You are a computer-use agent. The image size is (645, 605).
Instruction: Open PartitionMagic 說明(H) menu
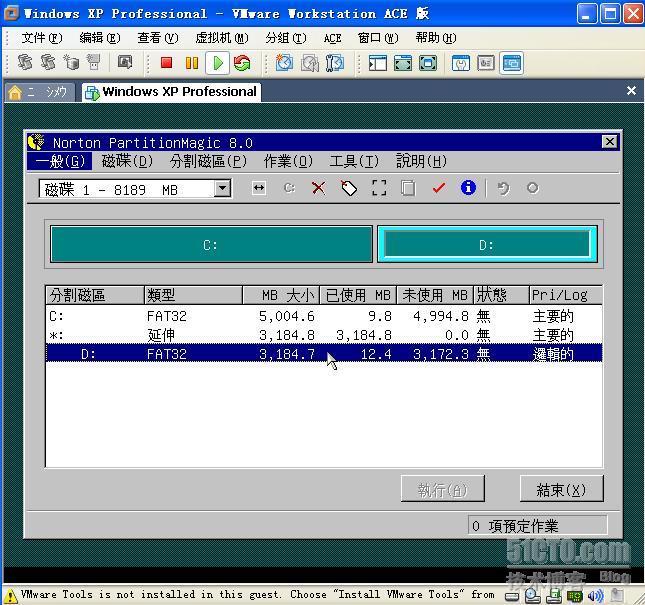421,161
